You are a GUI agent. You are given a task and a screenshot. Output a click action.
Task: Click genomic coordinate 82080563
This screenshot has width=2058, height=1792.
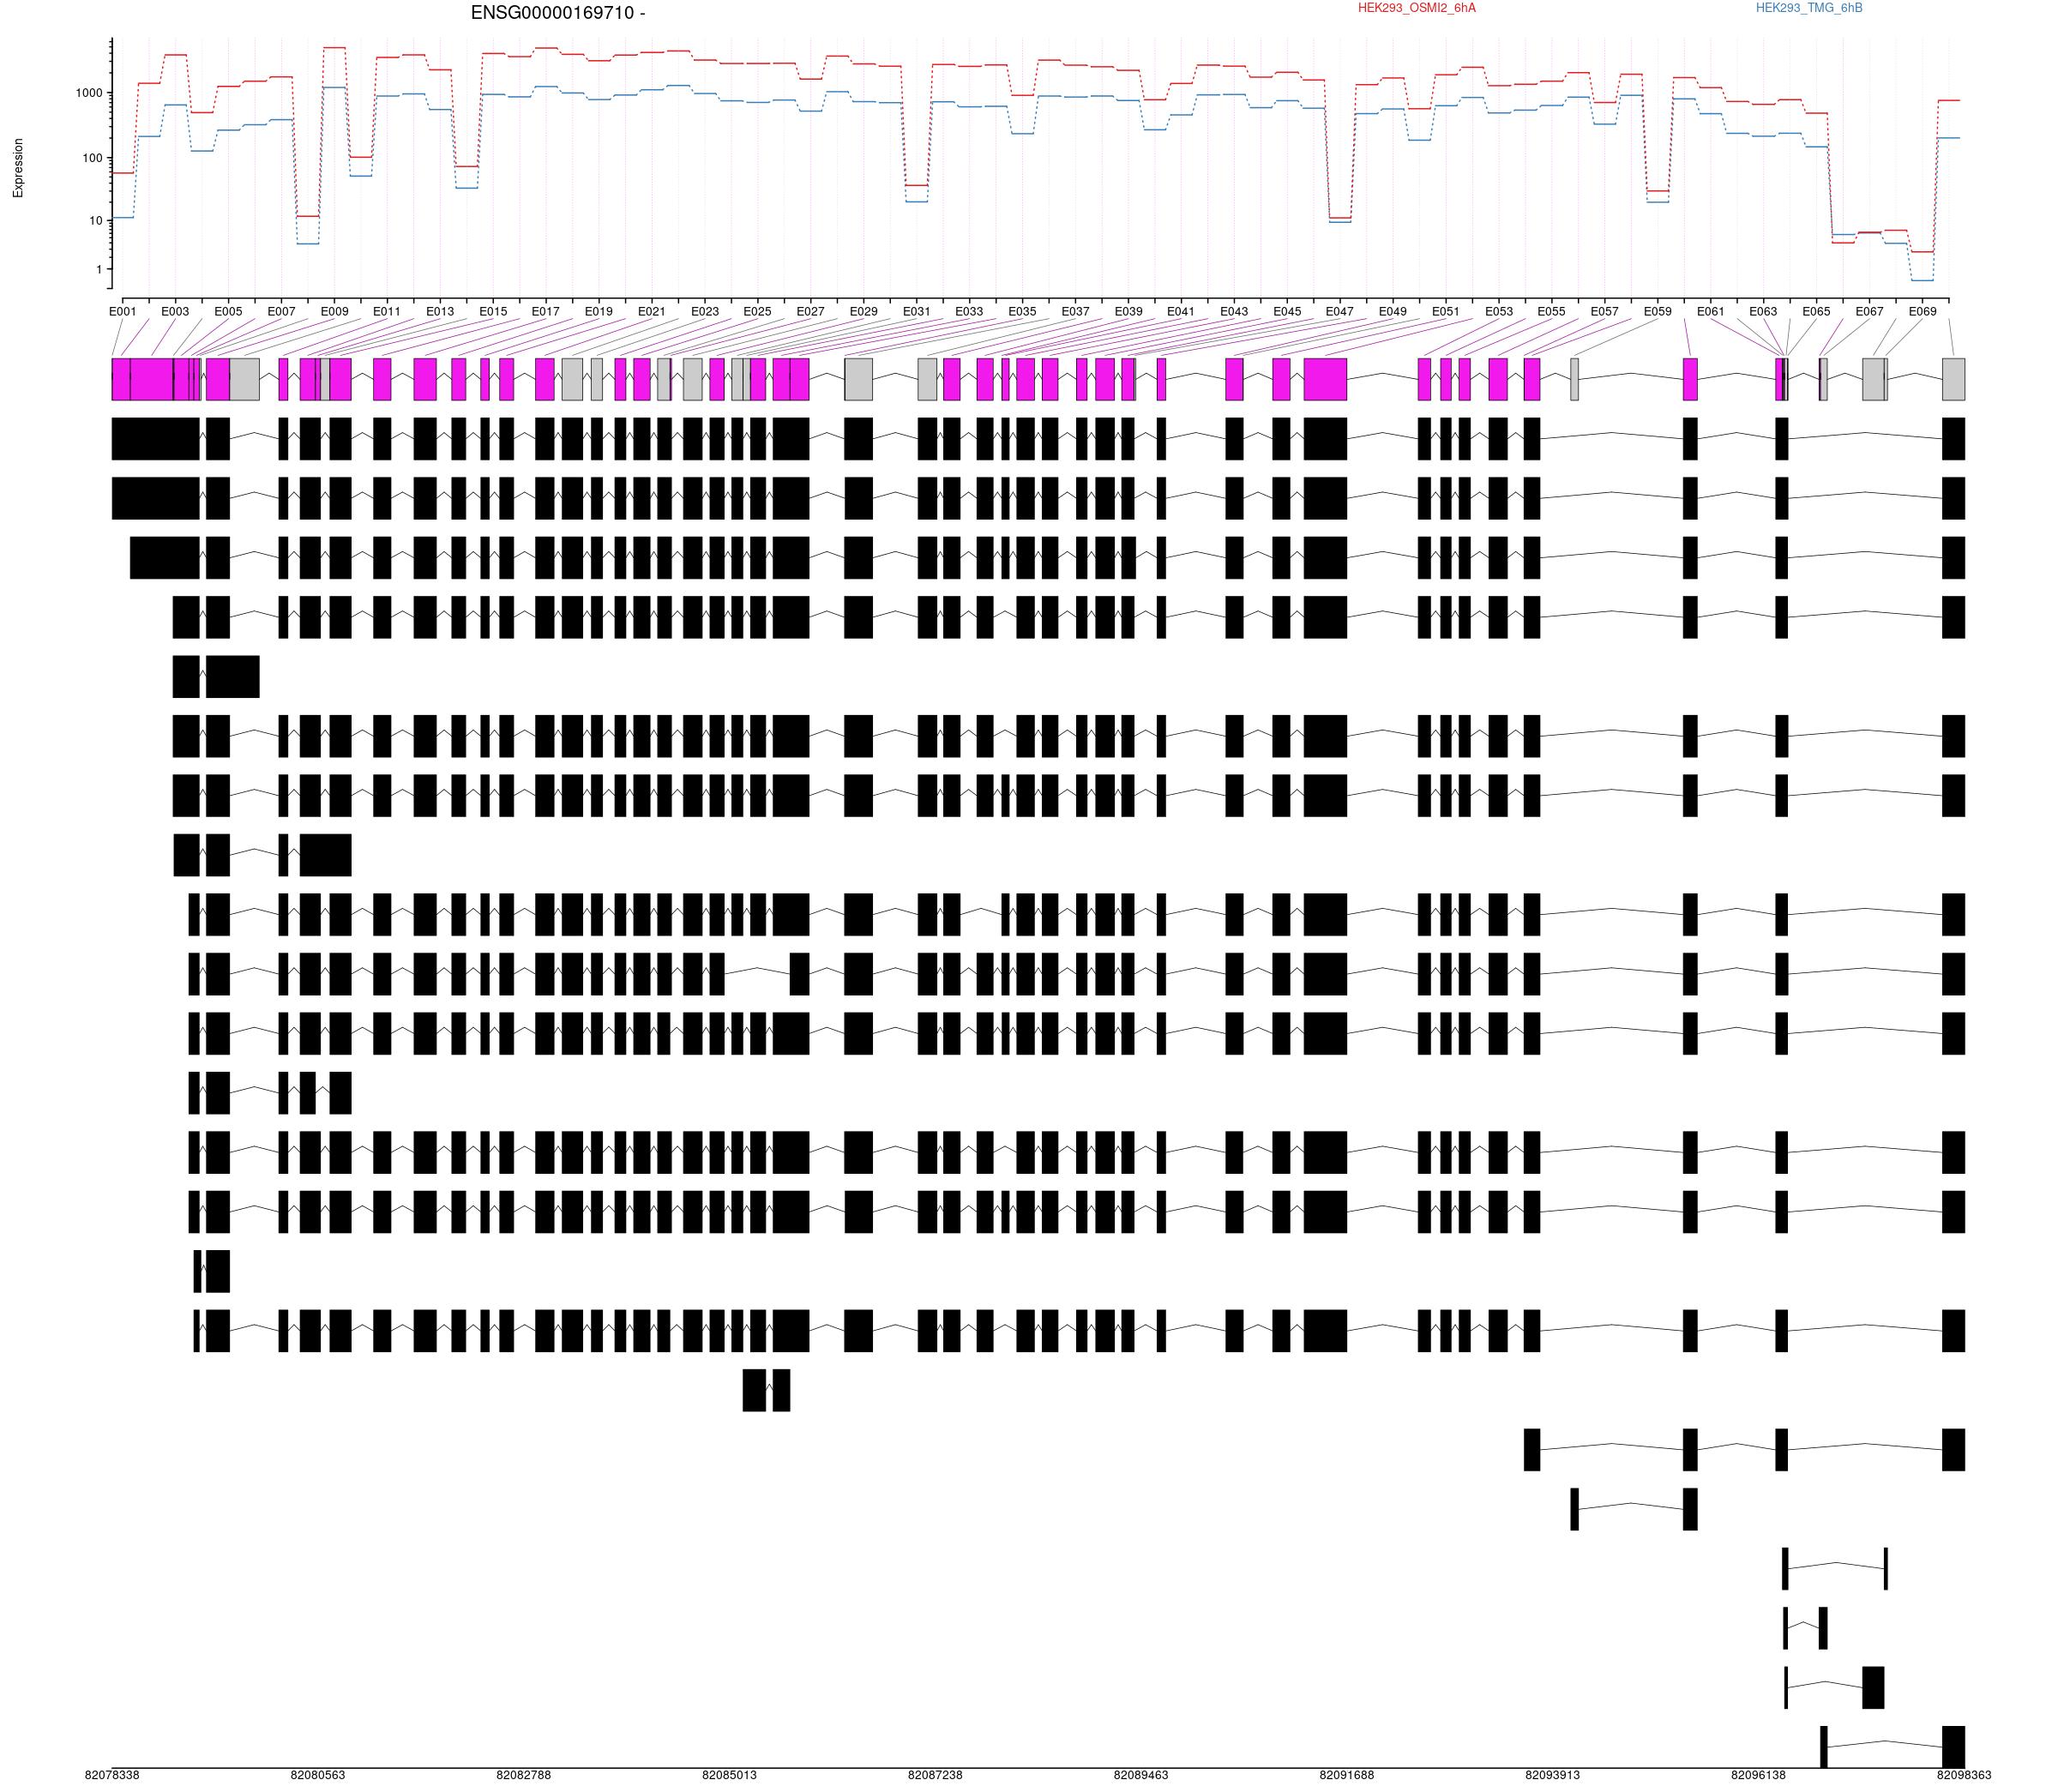pyautogui.click(x=318, y=1776)
